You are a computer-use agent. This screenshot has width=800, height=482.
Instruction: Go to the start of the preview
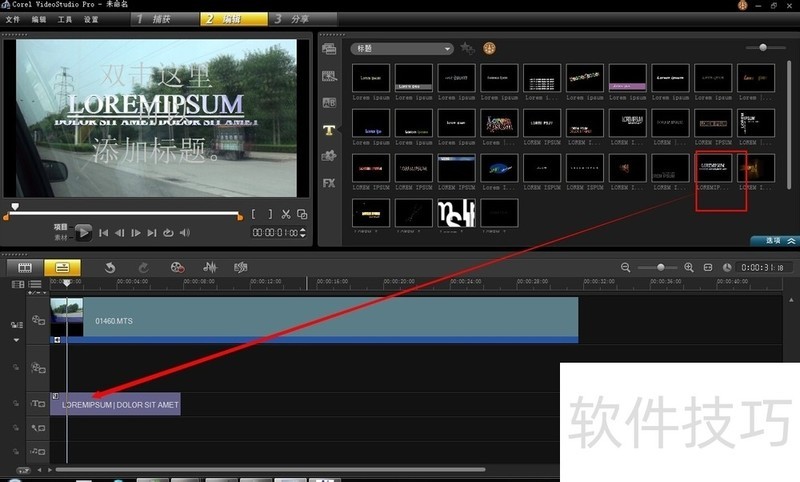[103, 233]
